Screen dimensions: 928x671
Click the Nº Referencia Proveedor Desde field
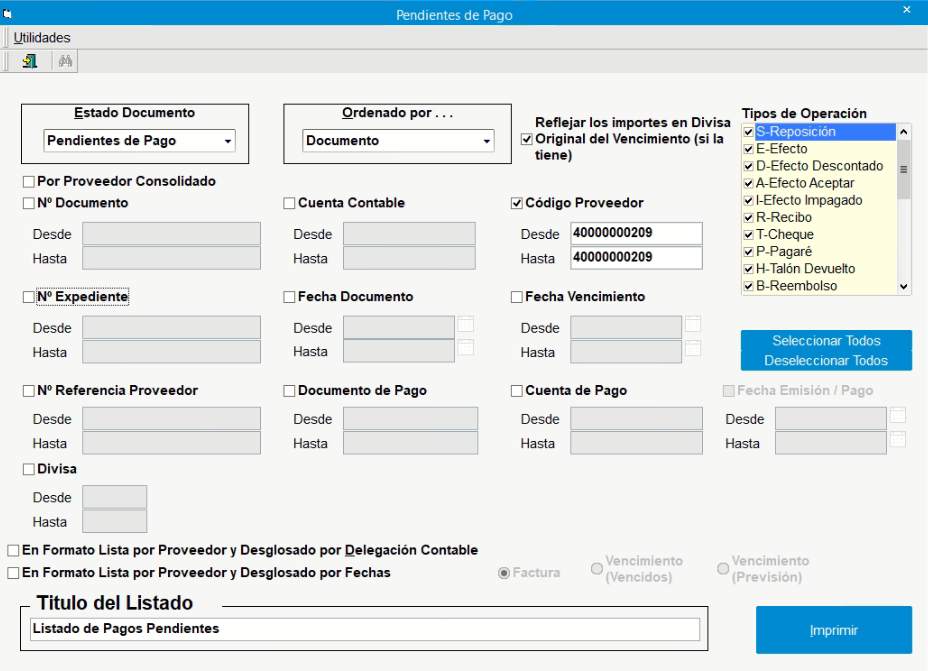click(171, 418)
